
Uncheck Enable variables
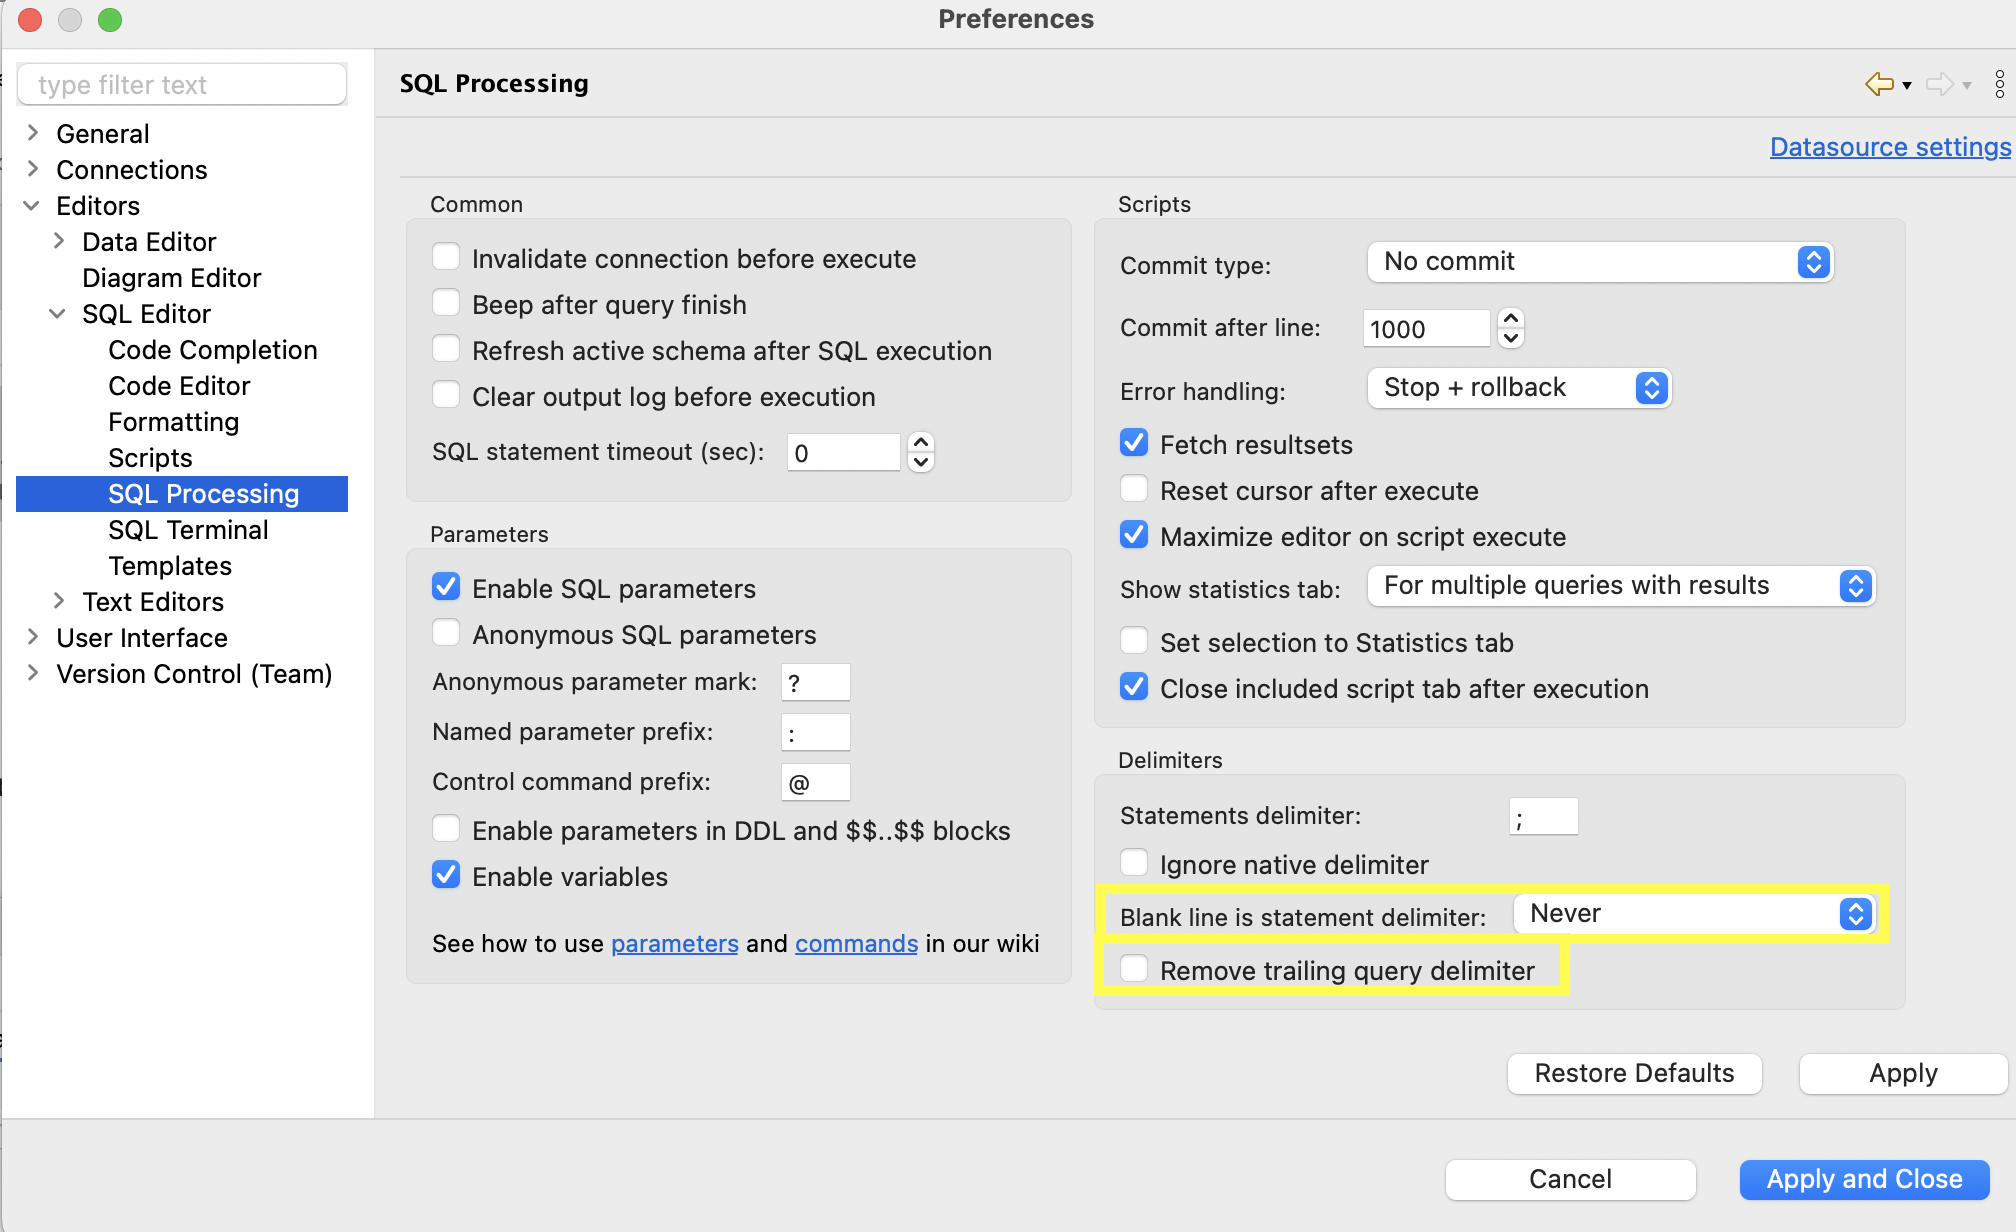[446, 875]
